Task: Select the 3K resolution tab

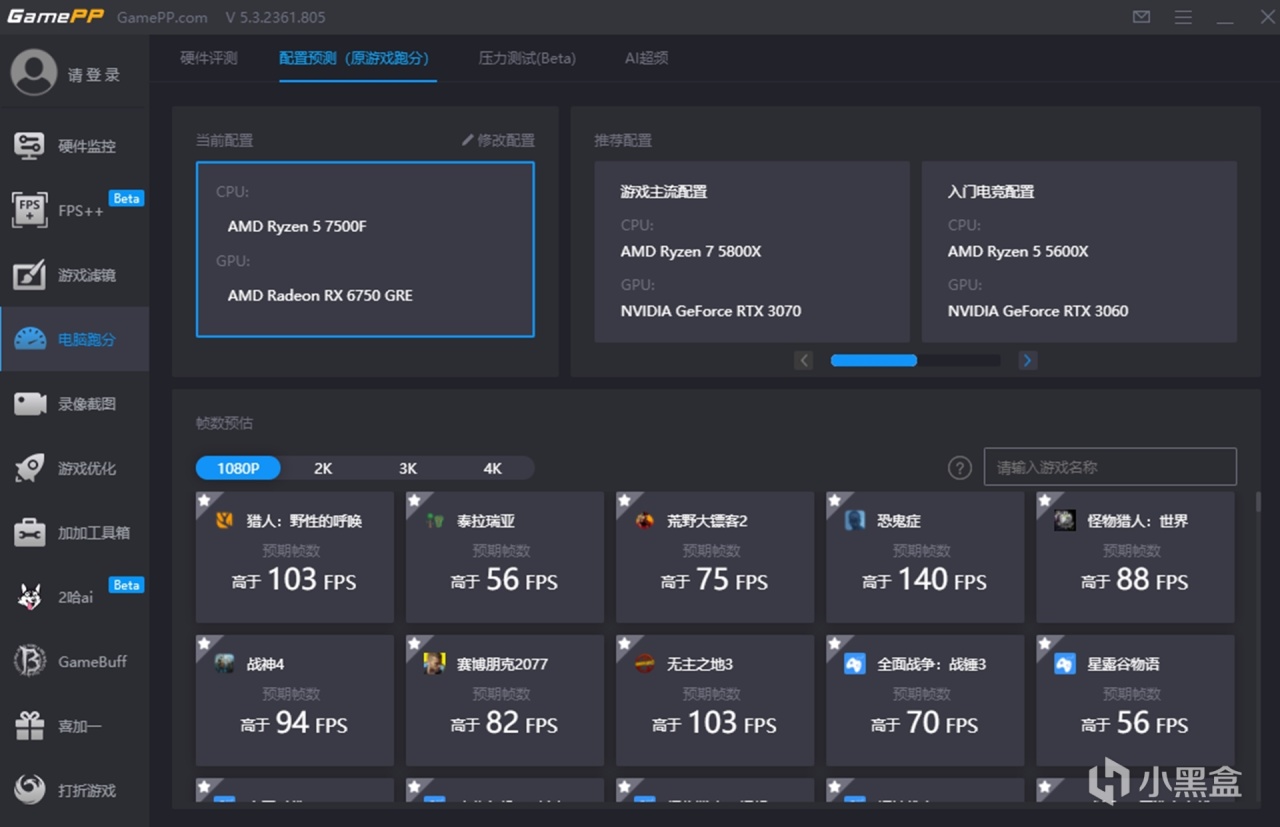Action: (x=408, y=468)
